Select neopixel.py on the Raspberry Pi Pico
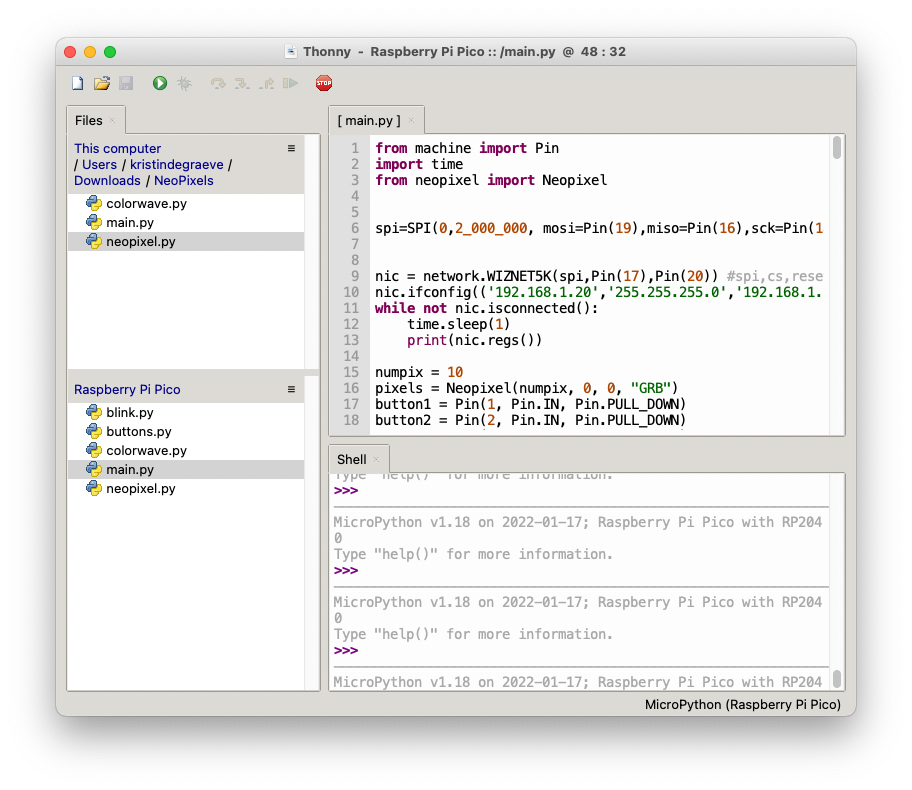The image size is (912, 790). coord(186,489)
